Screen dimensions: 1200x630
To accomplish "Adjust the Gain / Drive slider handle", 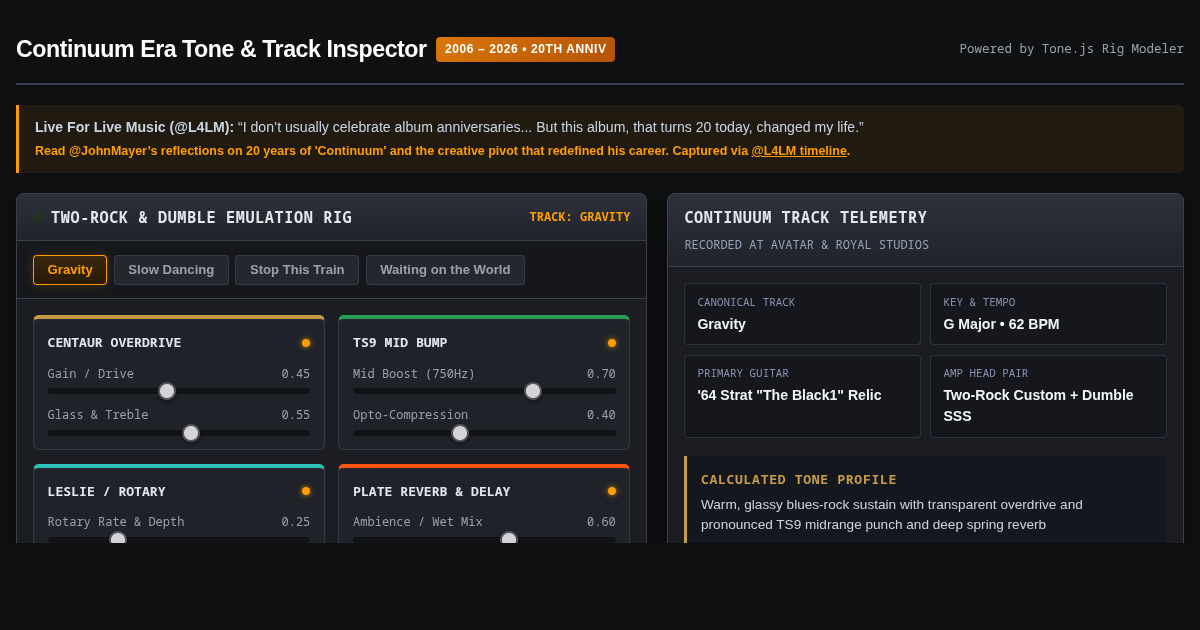I will click(167, 391).
